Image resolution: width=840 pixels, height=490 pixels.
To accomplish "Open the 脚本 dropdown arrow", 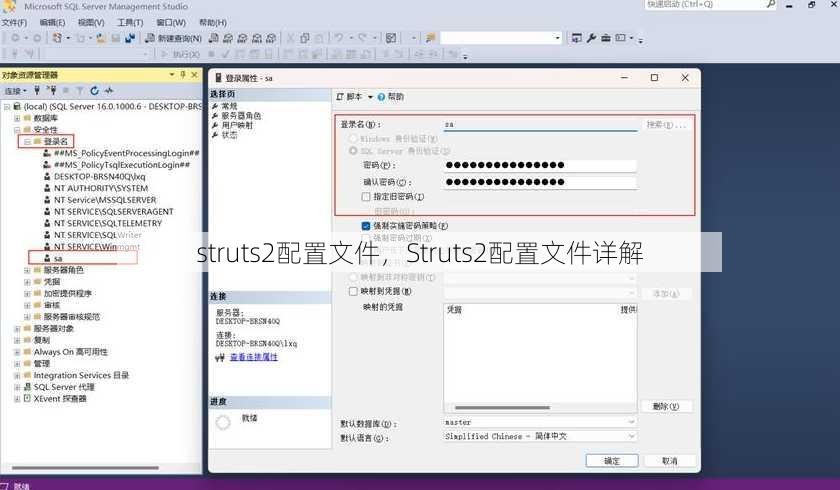I will [x=370, y=97].
